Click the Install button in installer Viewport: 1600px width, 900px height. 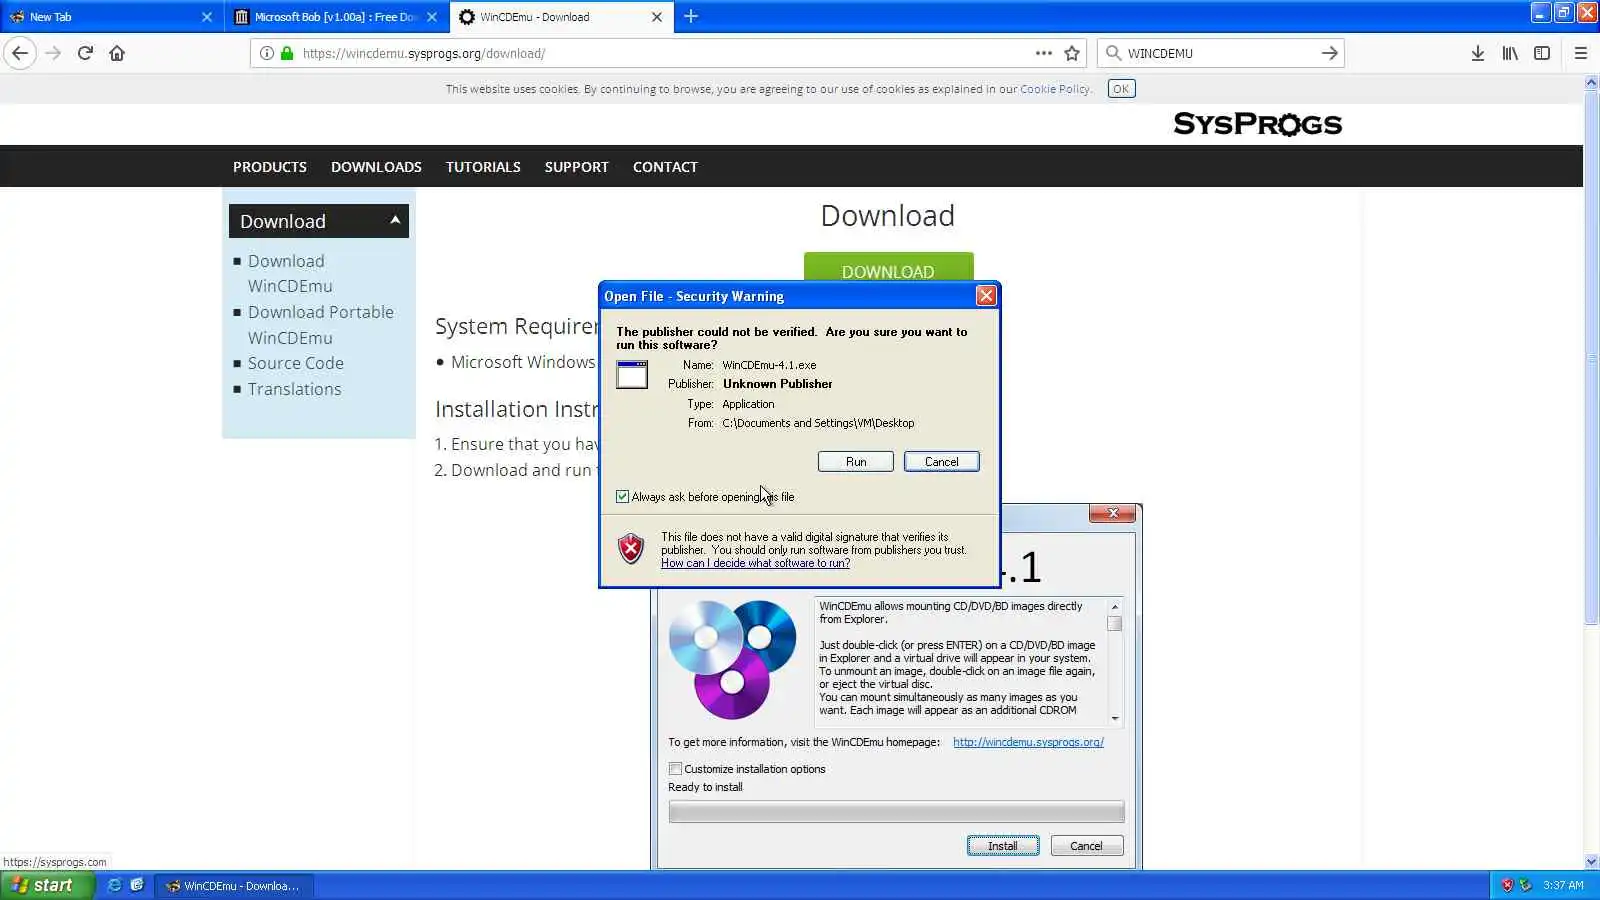[x=1003, y=846]
